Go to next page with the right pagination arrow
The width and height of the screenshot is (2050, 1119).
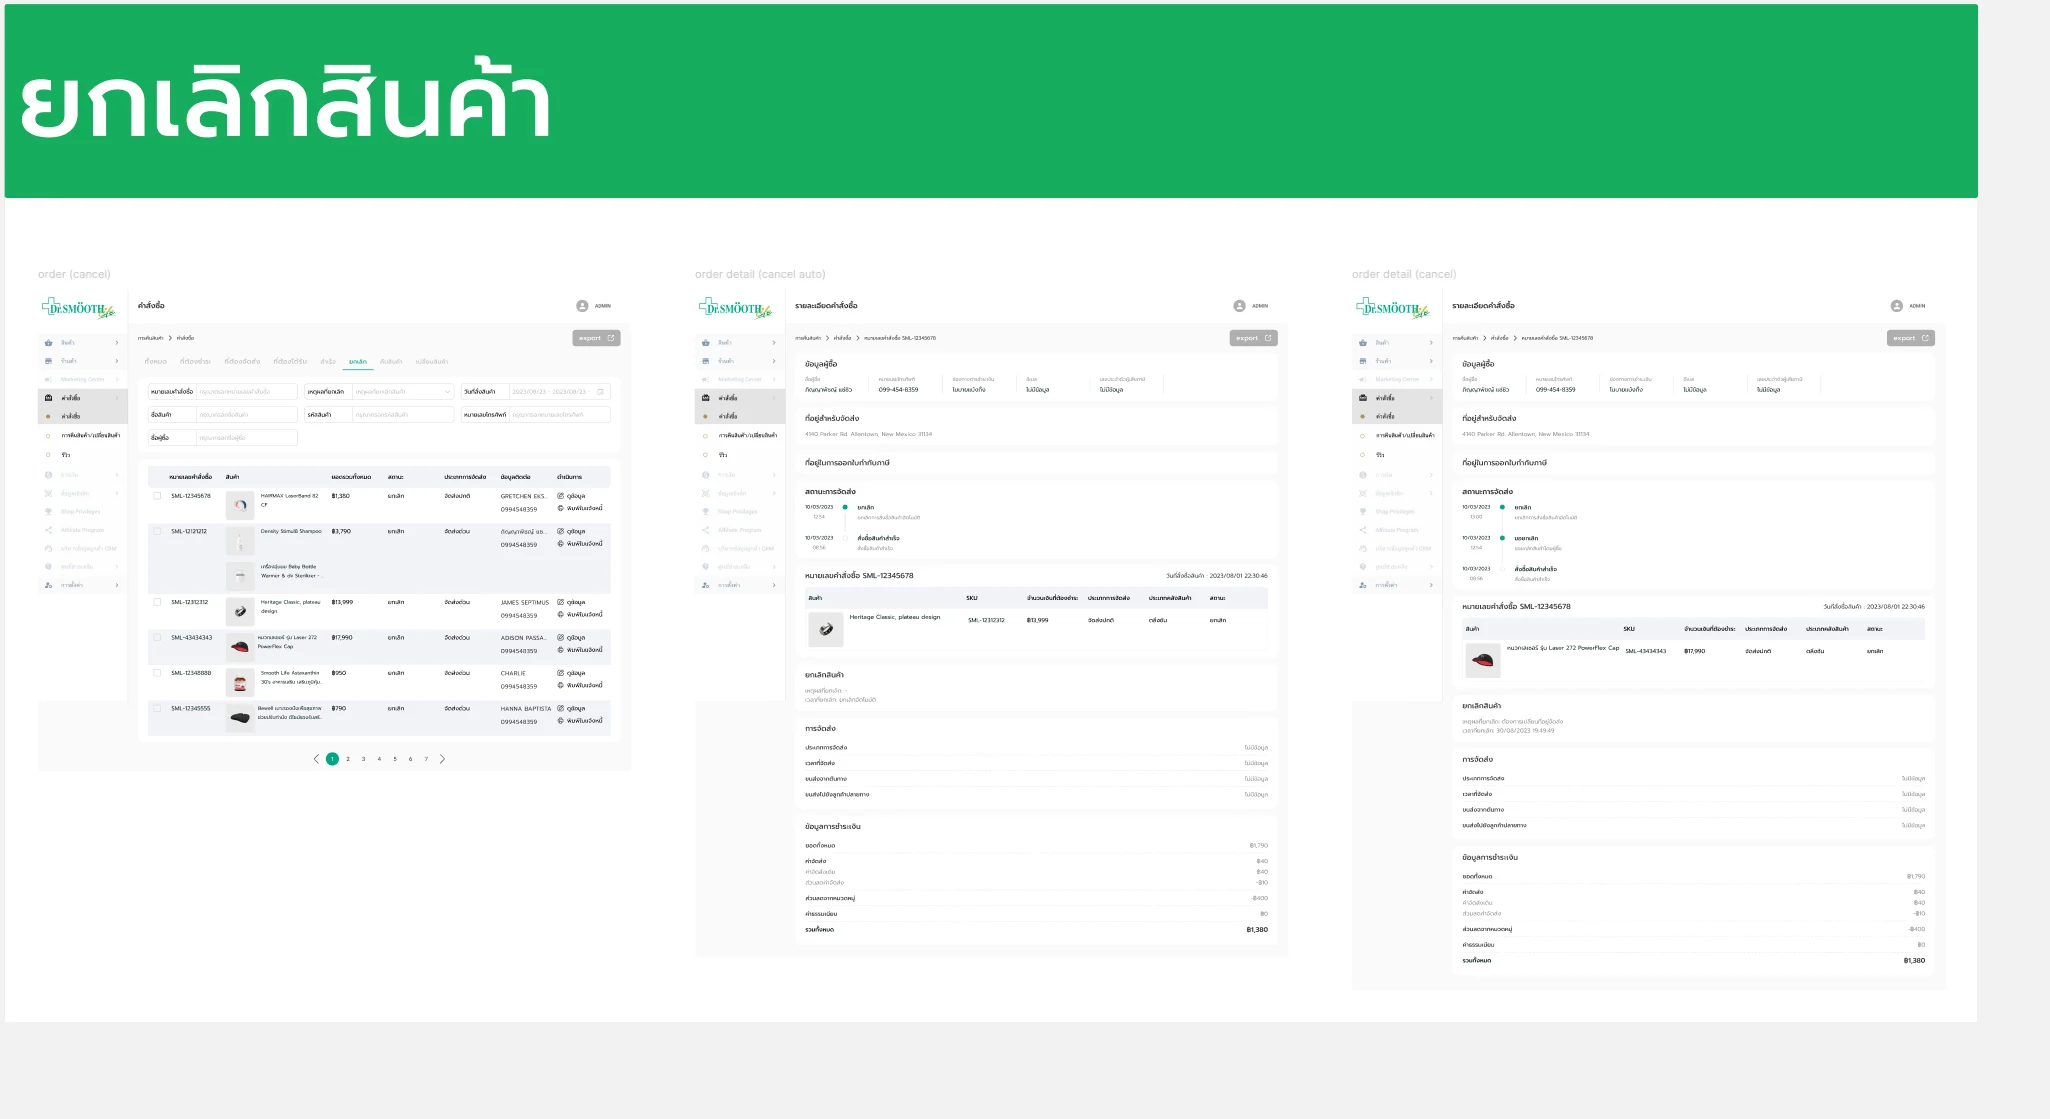[x=442, y=759]
